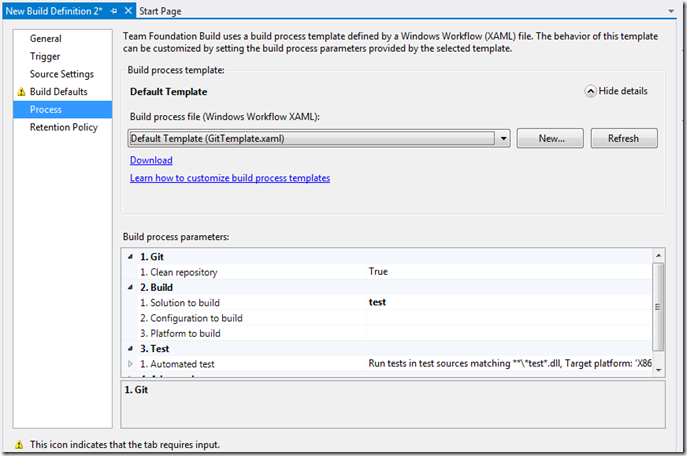Click the True value of Clean repository
Viewport: 687px width, 456px height.
pos(378,272)
